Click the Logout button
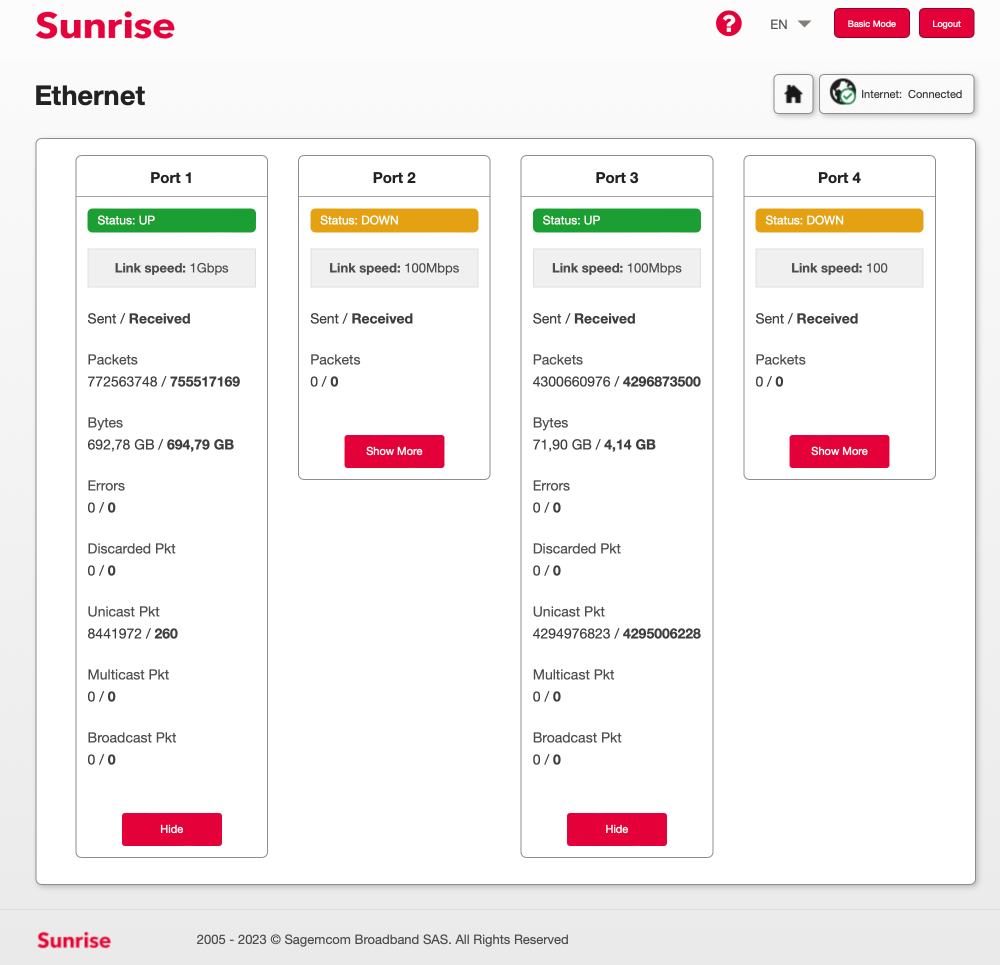Image resolution: width=1000 pixels, height=965 pixels. point(946,24)
